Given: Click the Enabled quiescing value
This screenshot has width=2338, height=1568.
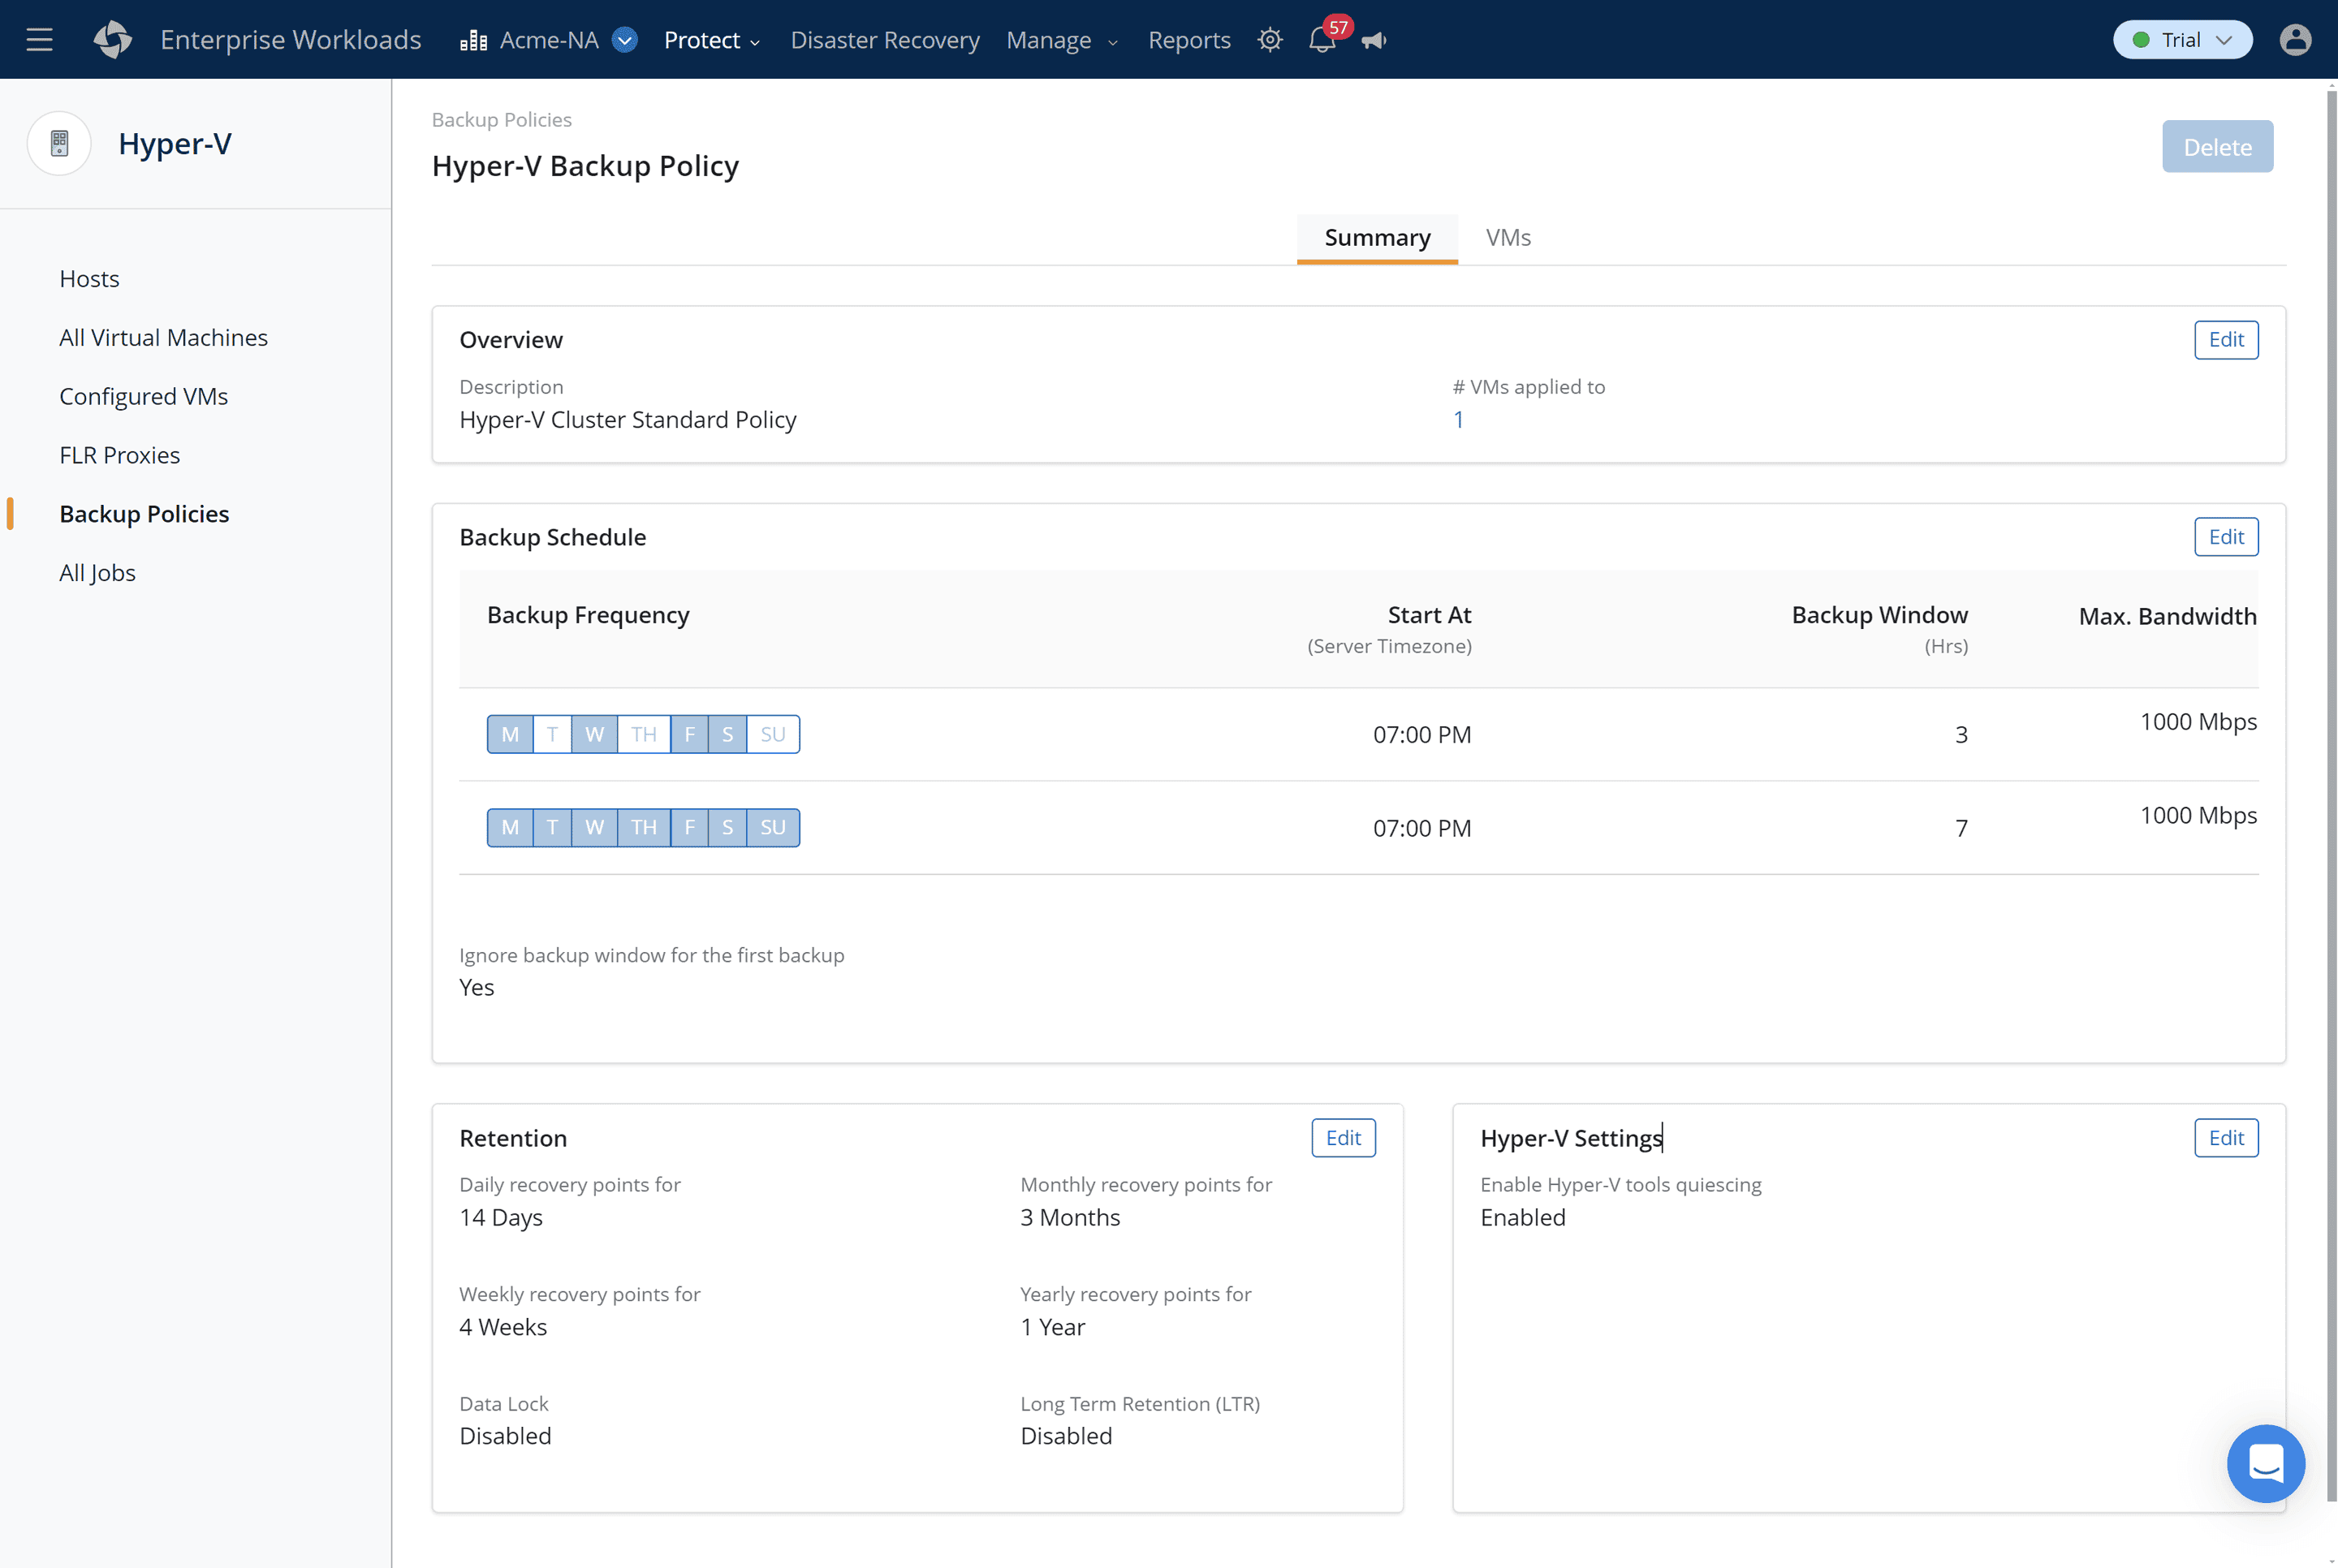Looking at the screenshot, I should pos(1523,1218).
